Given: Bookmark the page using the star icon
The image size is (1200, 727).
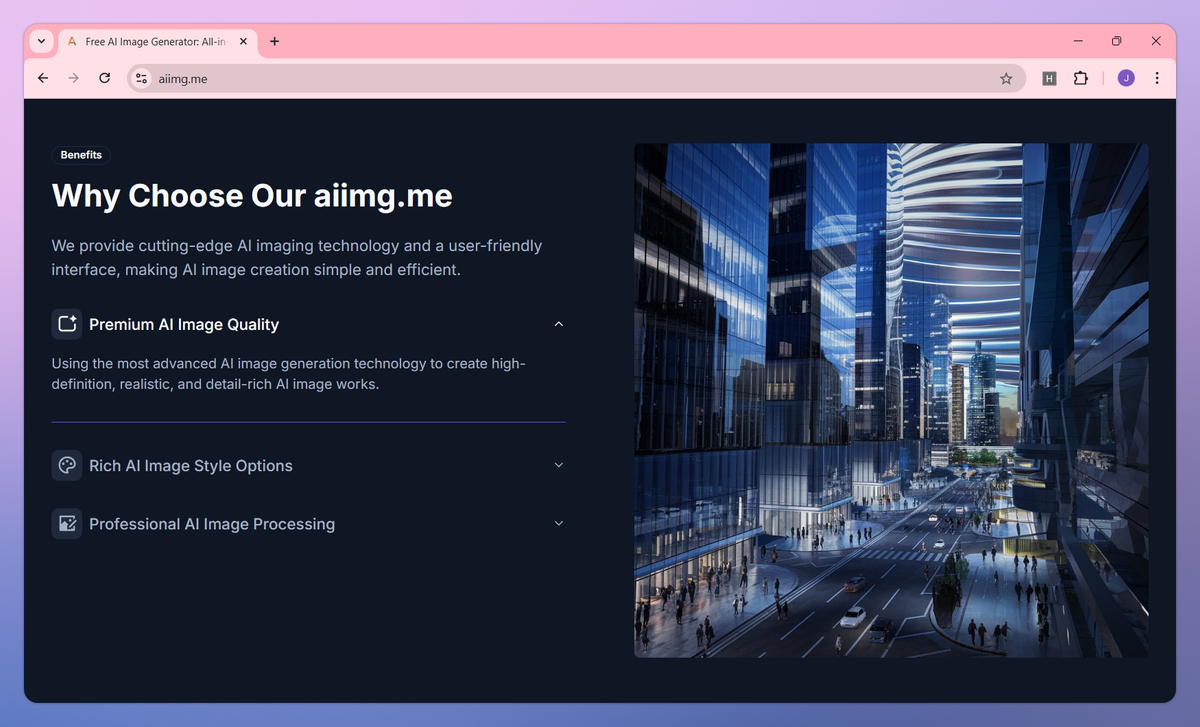Looking at the screenshot, I should coord(1006,77).
